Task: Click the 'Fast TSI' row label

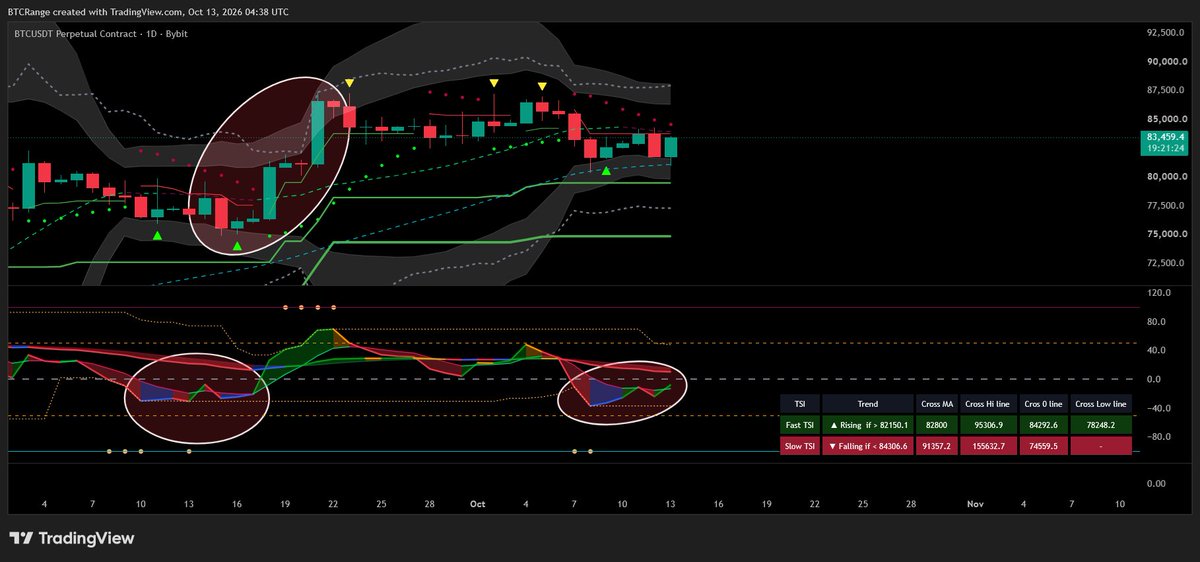Action: (x=799, y=425)
